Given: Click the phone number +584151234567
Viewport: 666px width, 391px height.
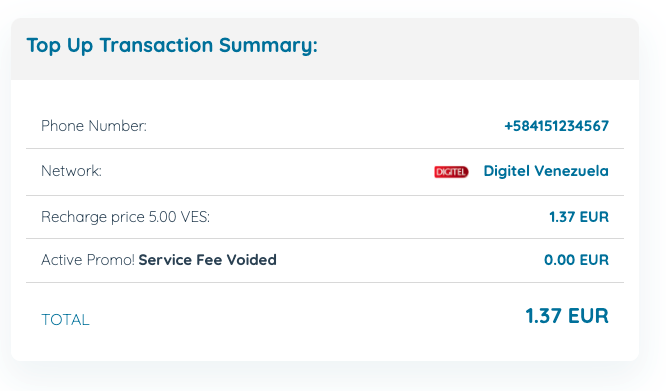Looking at the screenshot, I should 556,126.
